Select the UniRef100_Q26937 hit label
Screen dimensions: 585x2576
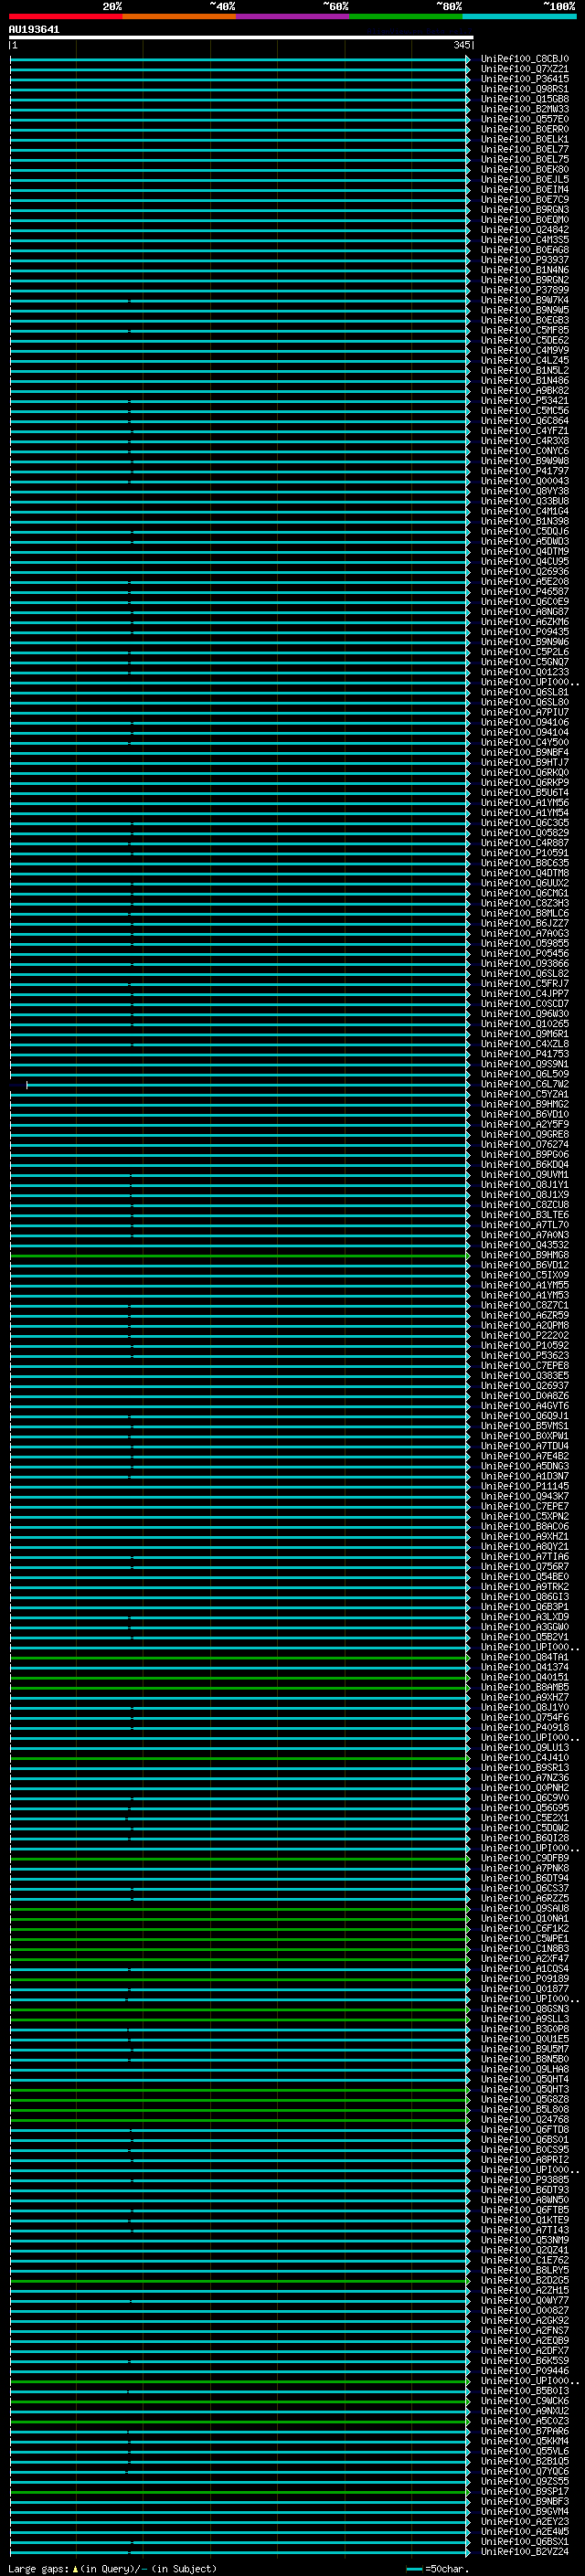tap(524, 1386)
